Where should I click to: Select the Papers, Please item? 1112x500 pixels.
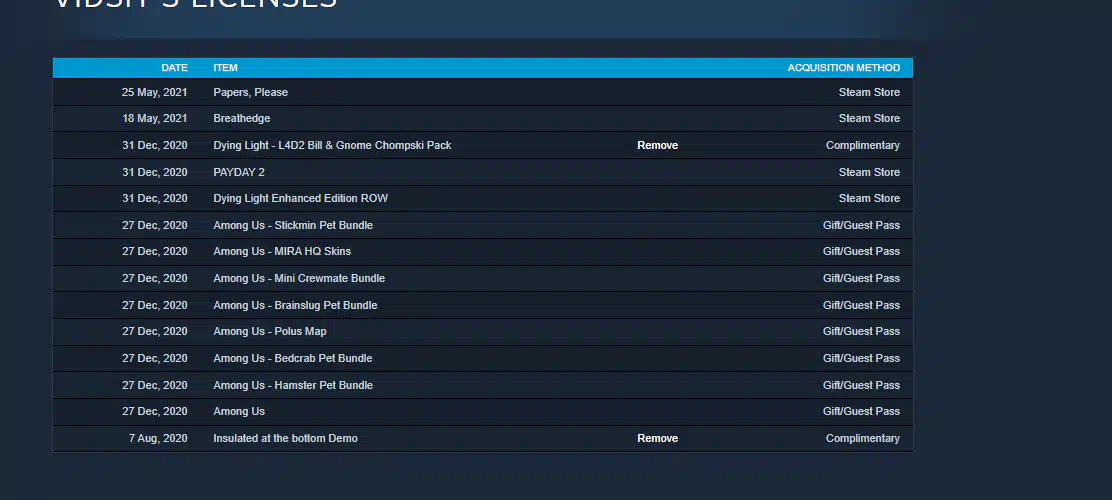tap(250, 92)
